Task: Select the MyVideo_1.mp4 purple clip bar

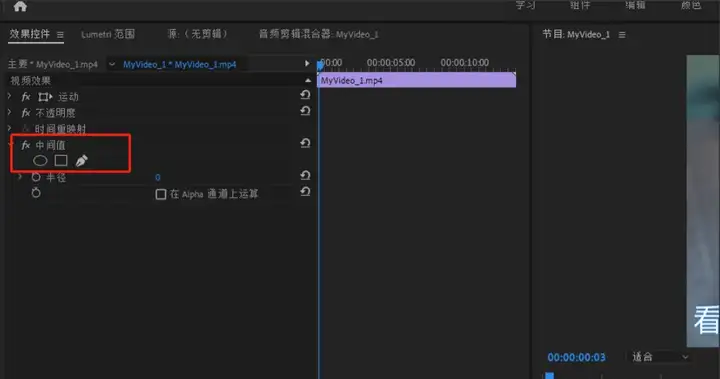Action: [x=416, y=80]
